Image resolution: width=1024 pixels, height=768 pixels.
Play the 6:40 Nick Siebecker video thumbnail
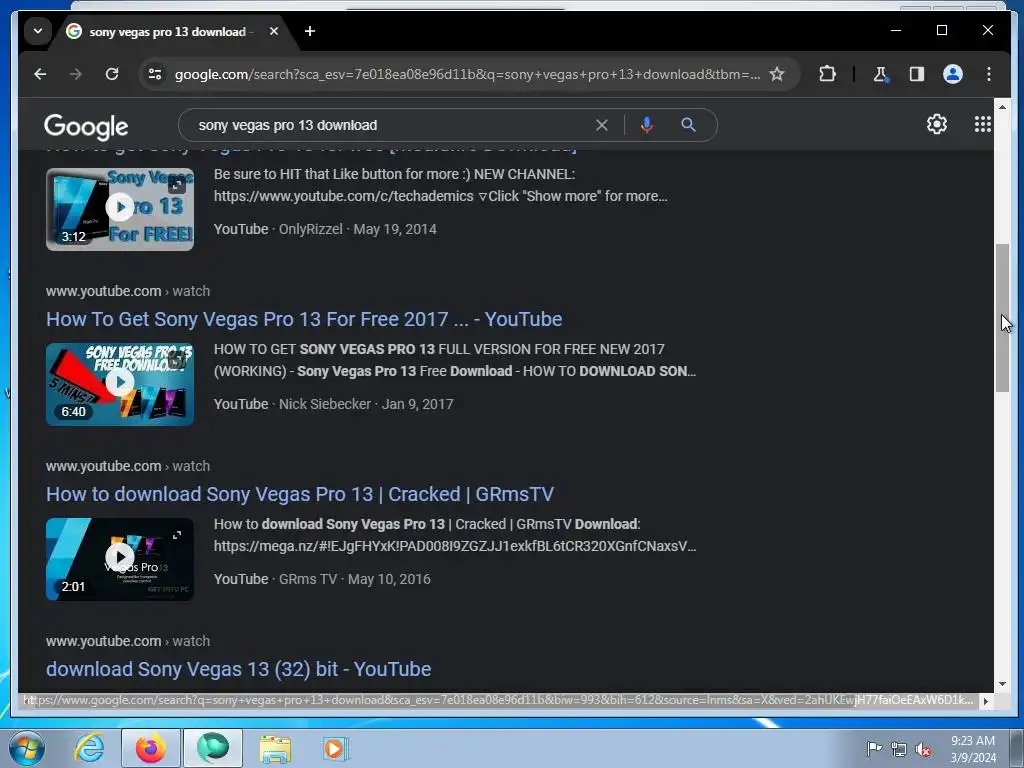120,384
